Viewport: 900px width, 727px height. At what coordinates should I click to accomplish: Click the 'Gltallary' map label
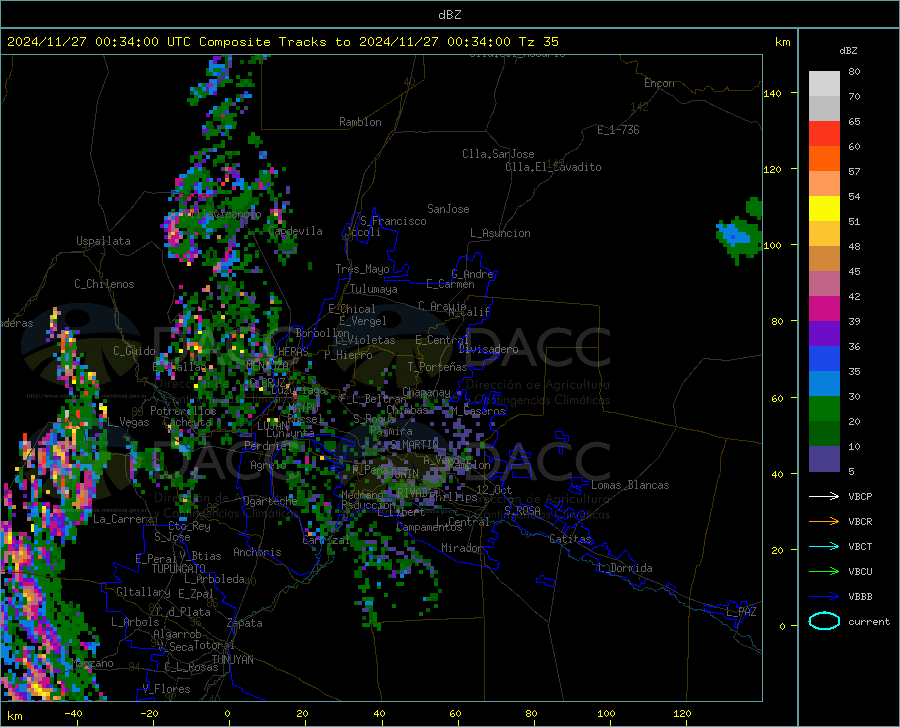click(143, 592)
